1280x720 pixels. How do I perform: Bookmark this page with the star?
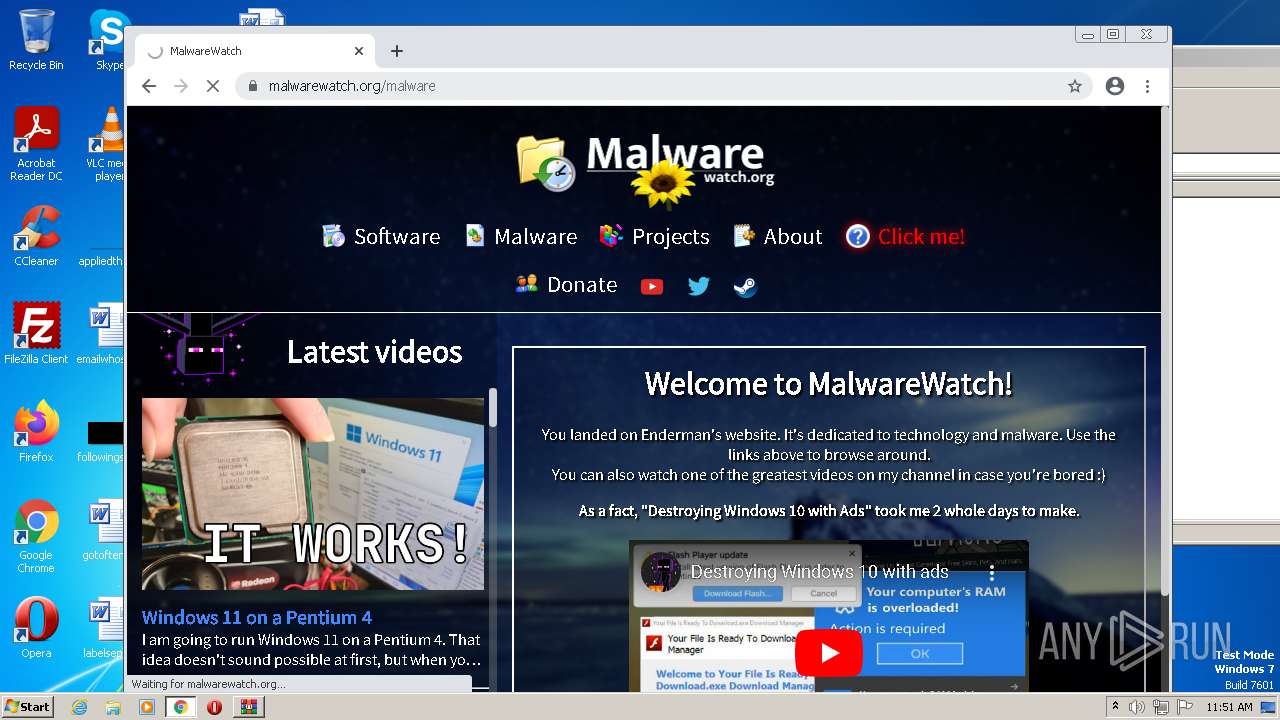click(x=1075, y=86)
